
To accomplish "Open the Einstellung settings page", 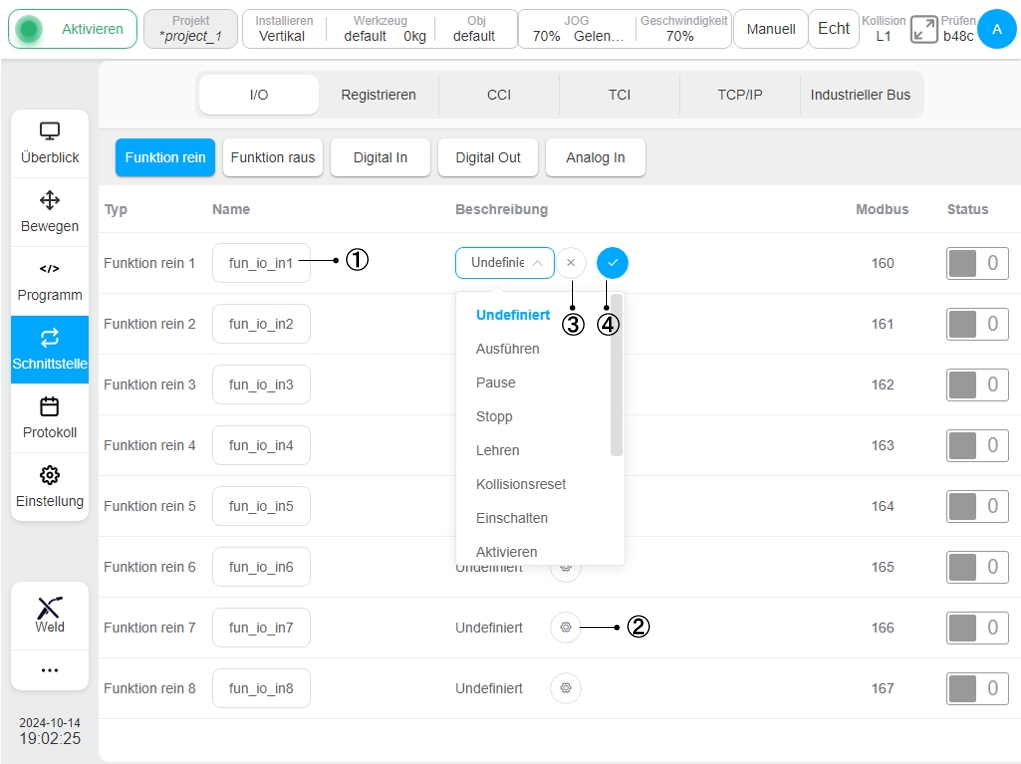I will coord(49,487).
